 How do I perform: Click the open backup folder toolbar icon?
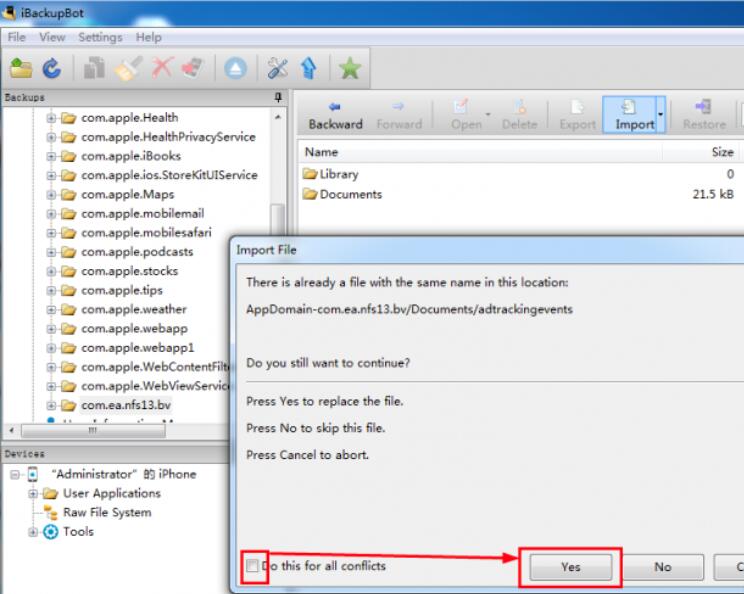(x=21, y=68)
